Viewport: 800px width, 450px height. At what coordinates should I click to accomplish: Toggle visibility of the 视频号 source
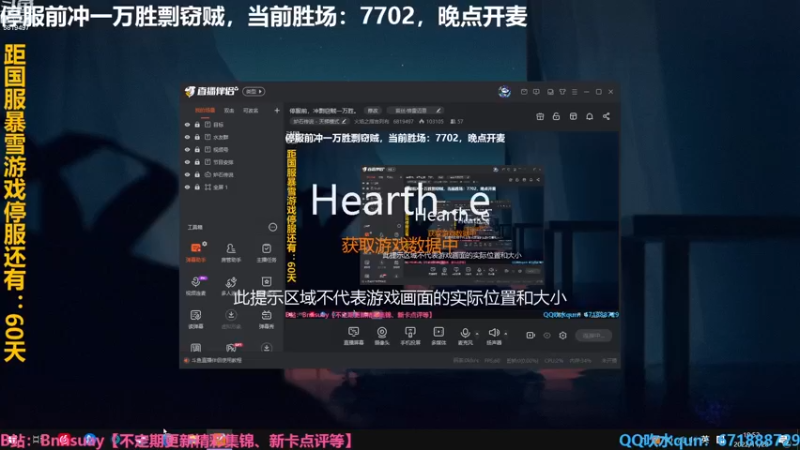pyautogui.click(x=187, y=149)
